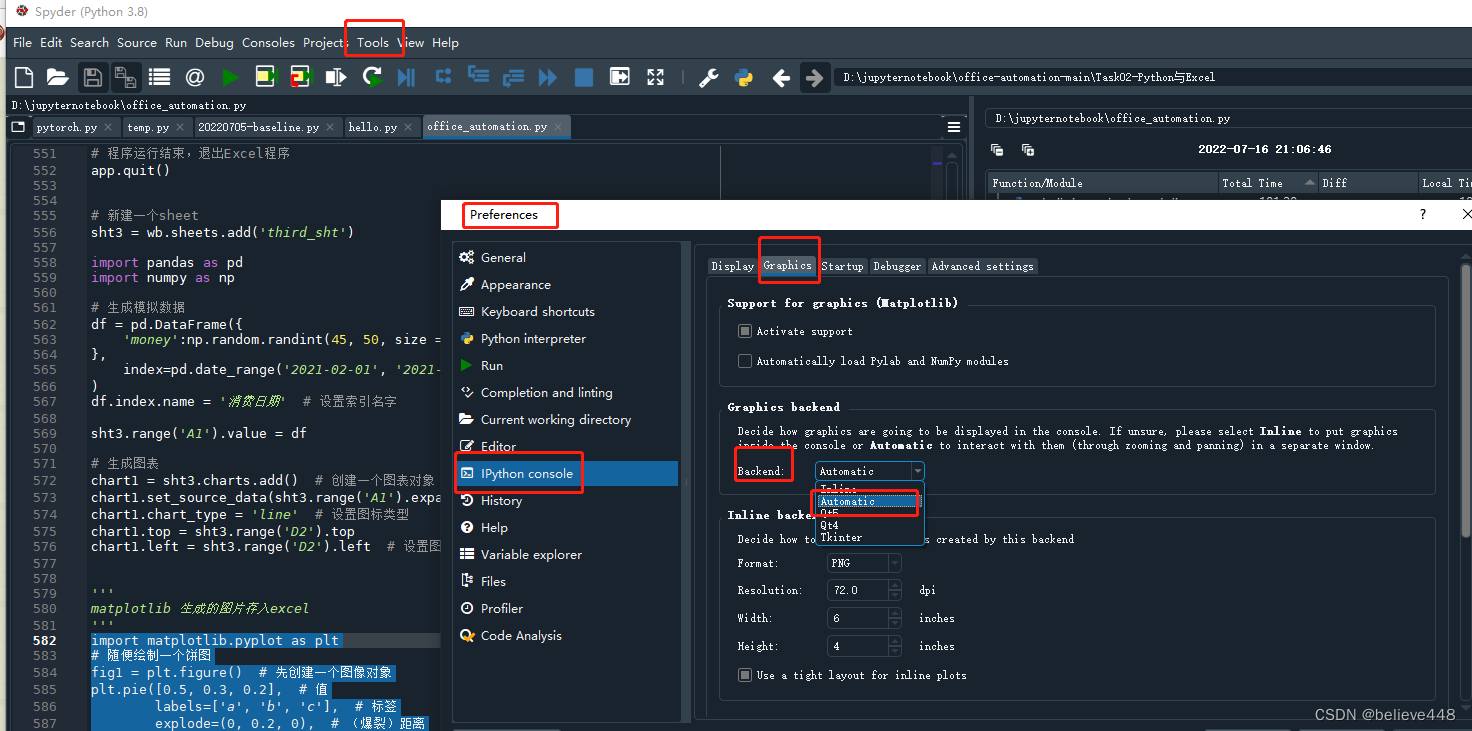Viewport: 1472px width, 731px height.
Task: Run cell and advance icon
Action: pos(301,77)
